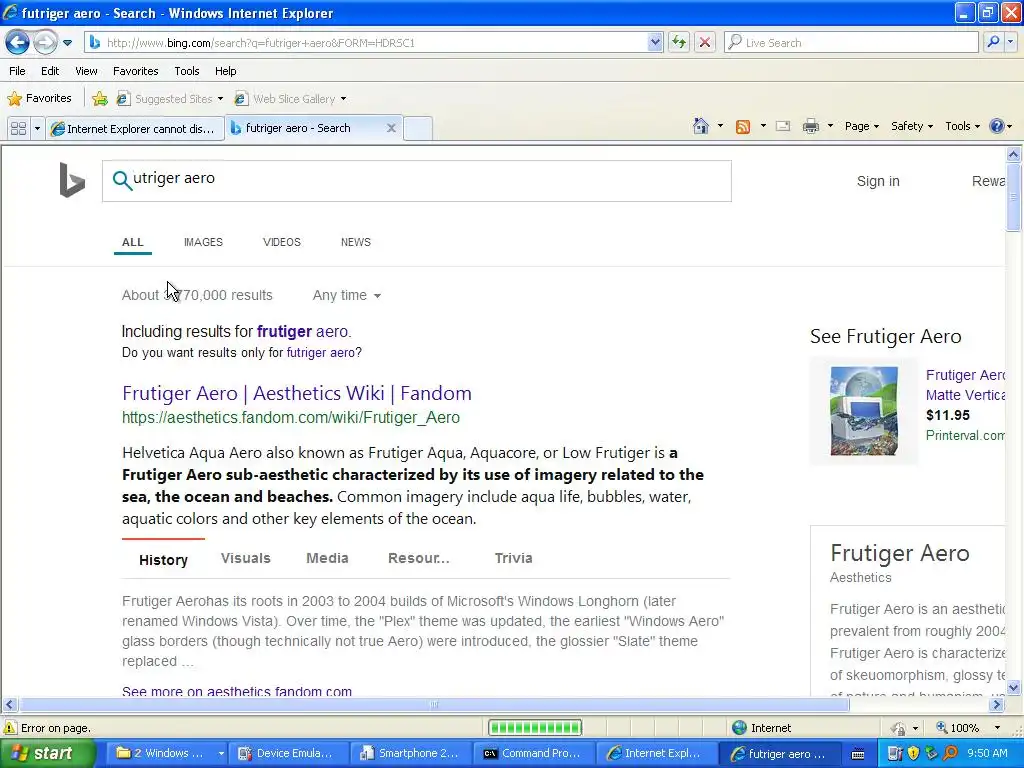Open the zoom level 100% control
This screenshot has width=1024, height=768.
[968, 728]
